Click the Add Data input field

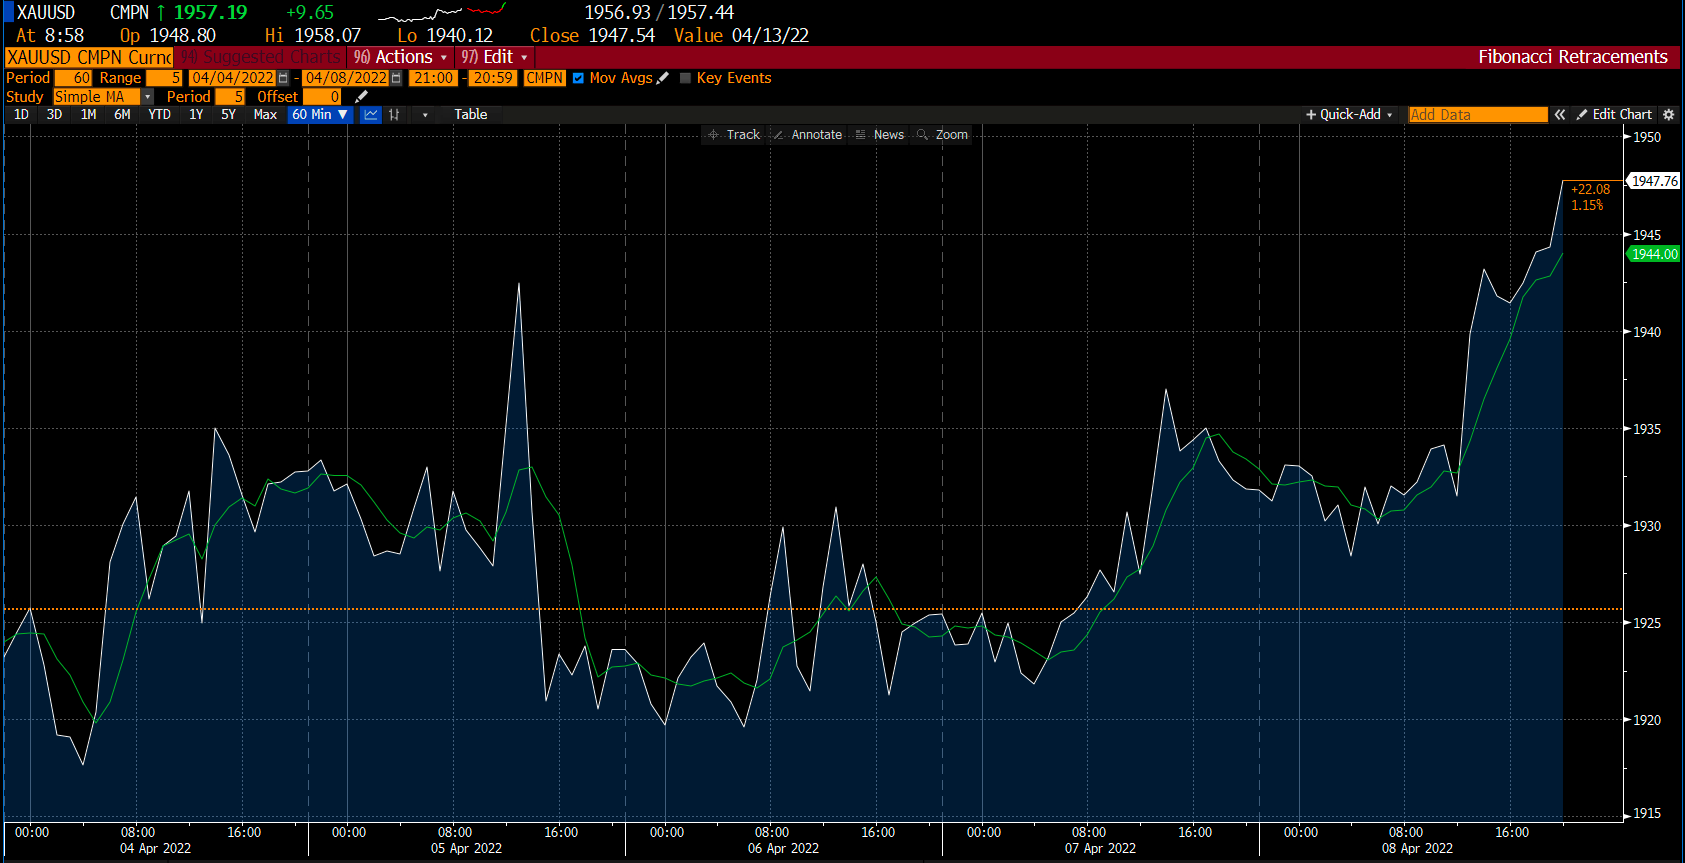[x=1477, y=115]
